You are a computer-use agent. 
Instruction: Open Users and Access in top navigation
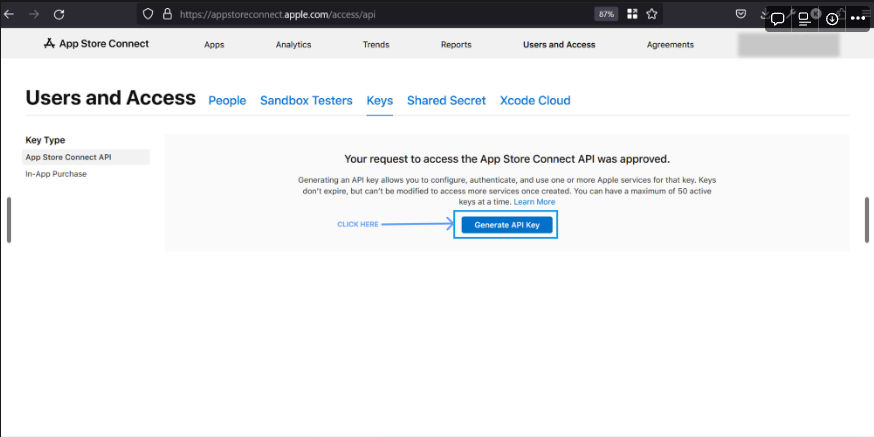point(559,45)
